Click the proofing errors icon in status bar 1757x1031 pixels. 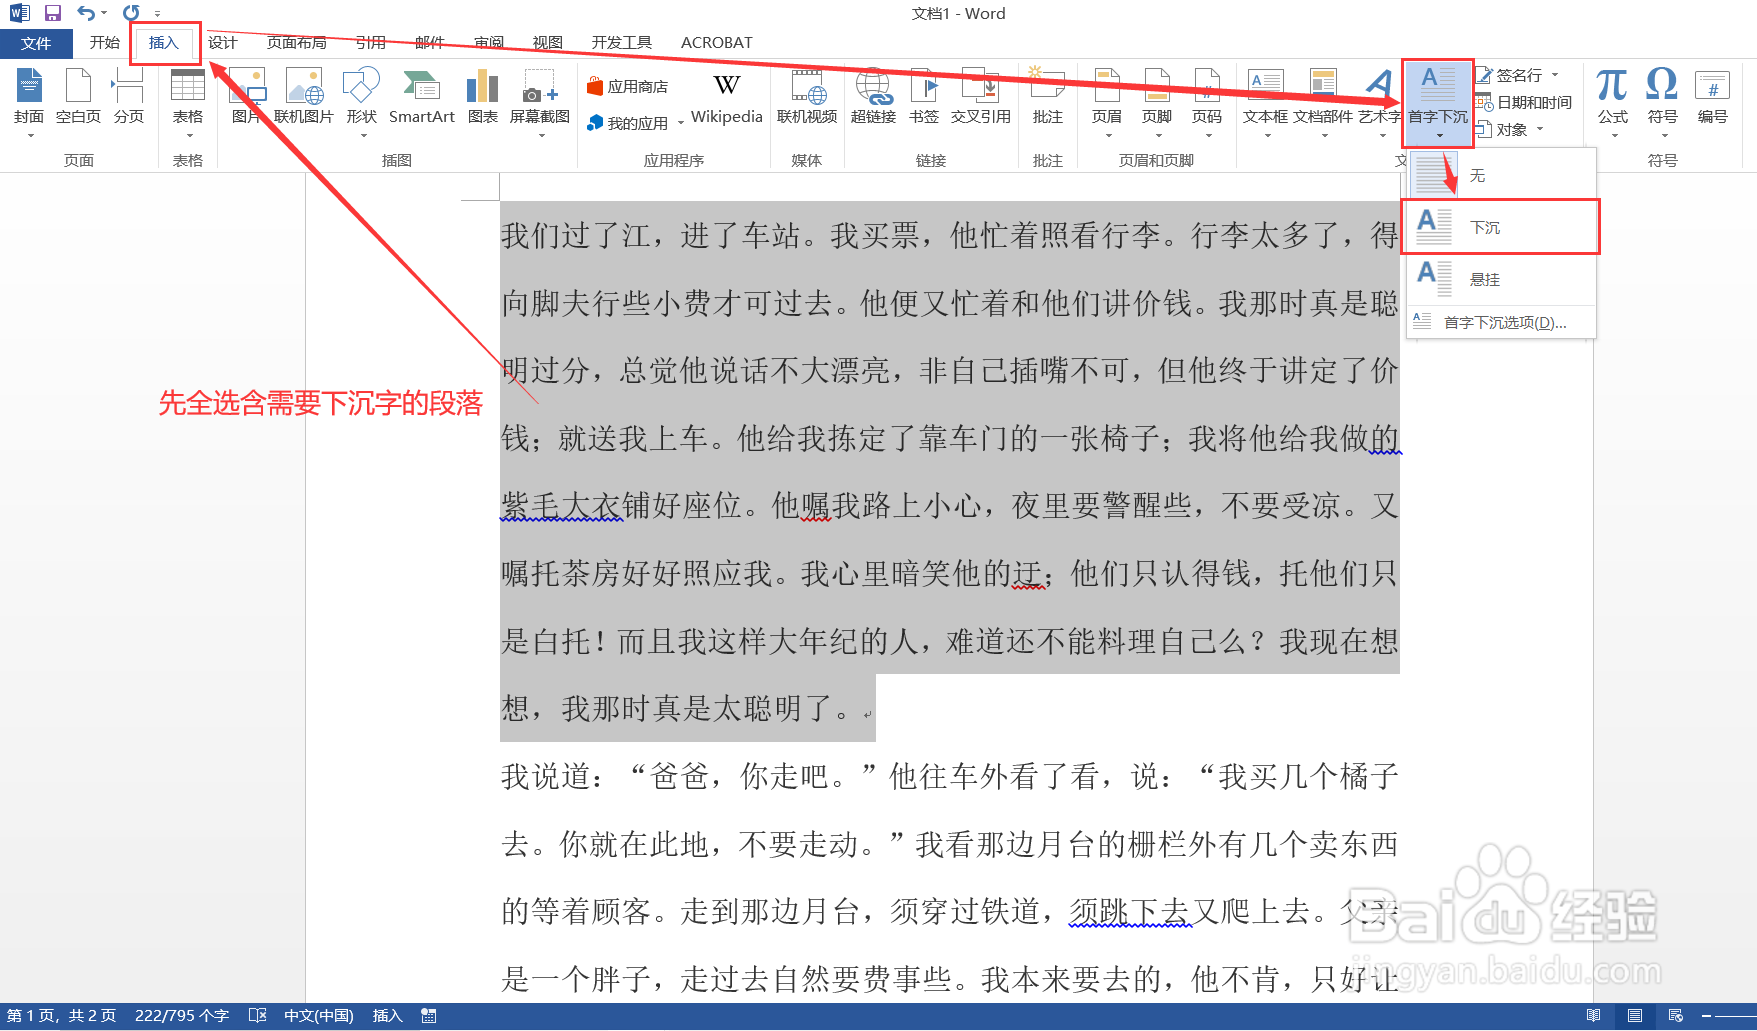point(257,1016)
